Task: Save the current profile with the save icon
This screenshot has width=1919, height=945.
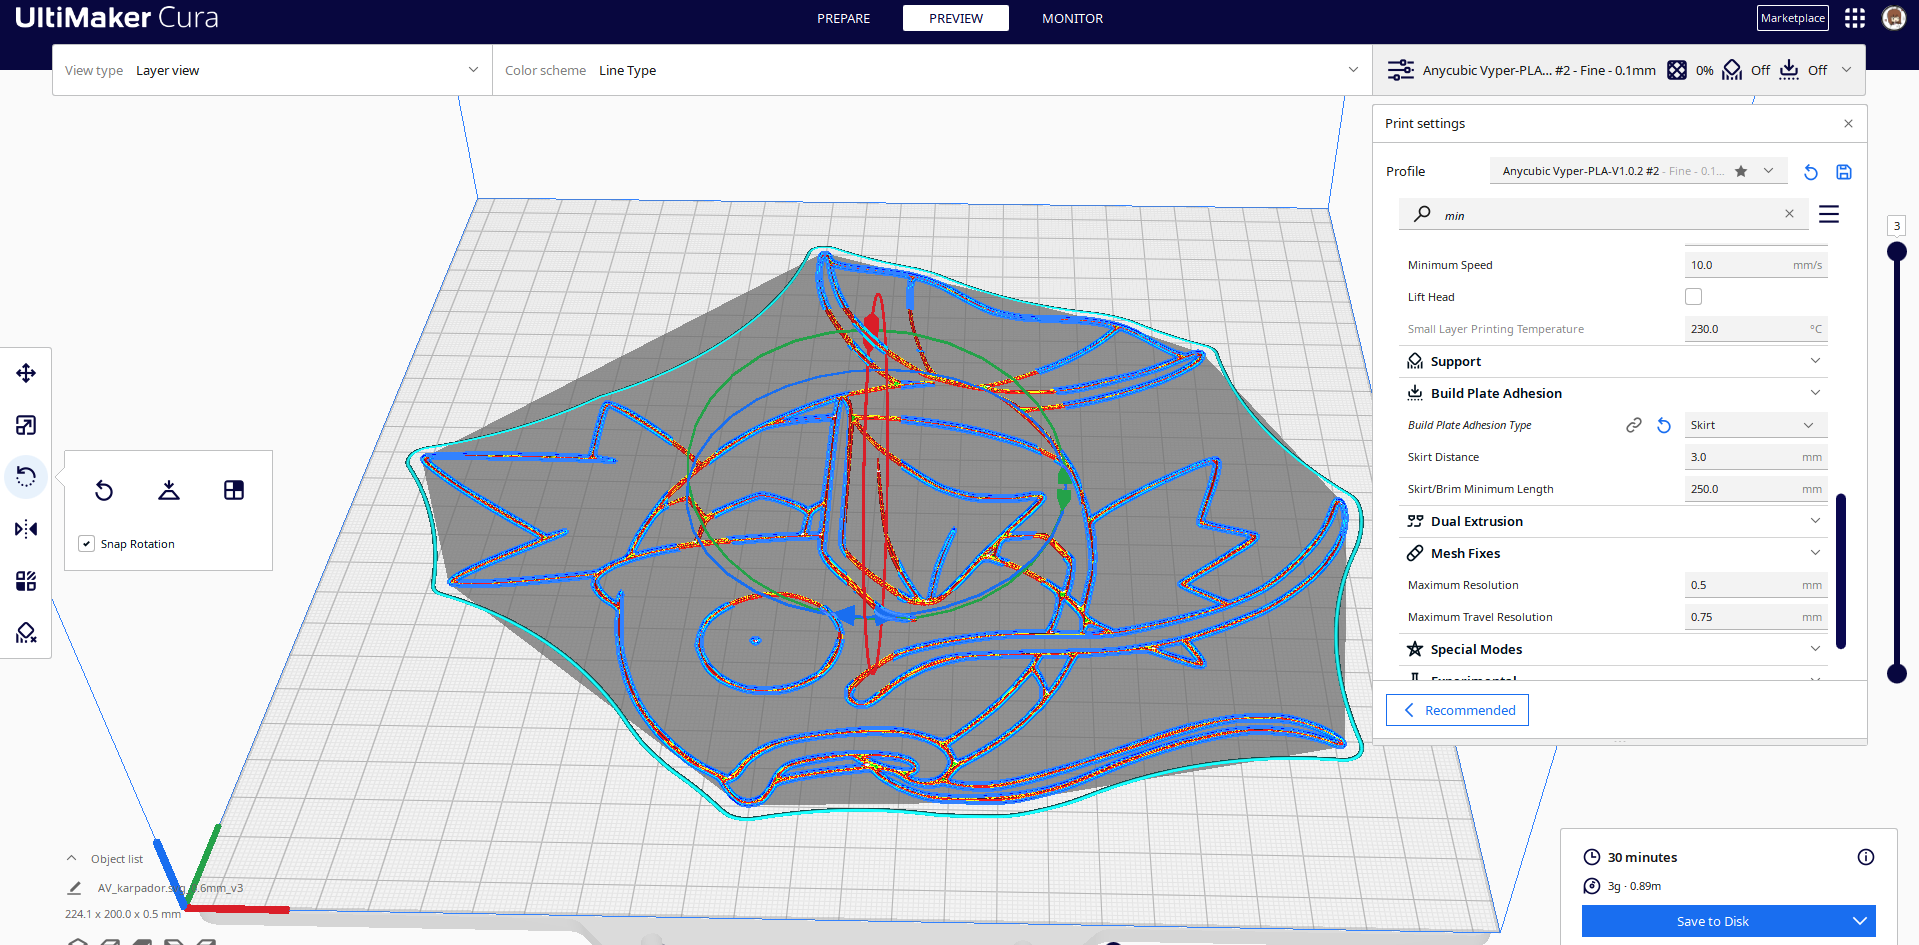Action: [x=1843, y=172]
